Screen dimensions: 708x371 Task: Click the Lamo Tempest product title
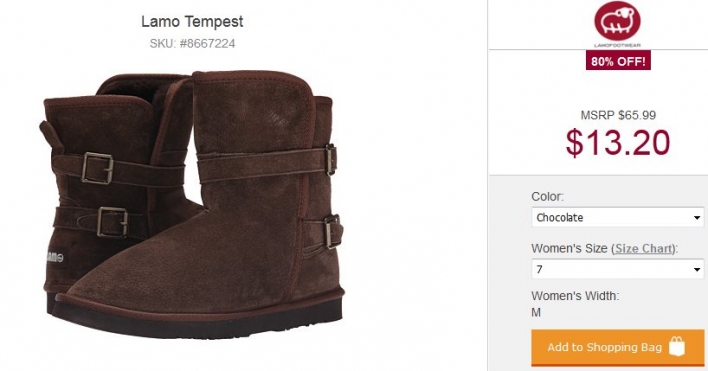click(x=192, y=21)
